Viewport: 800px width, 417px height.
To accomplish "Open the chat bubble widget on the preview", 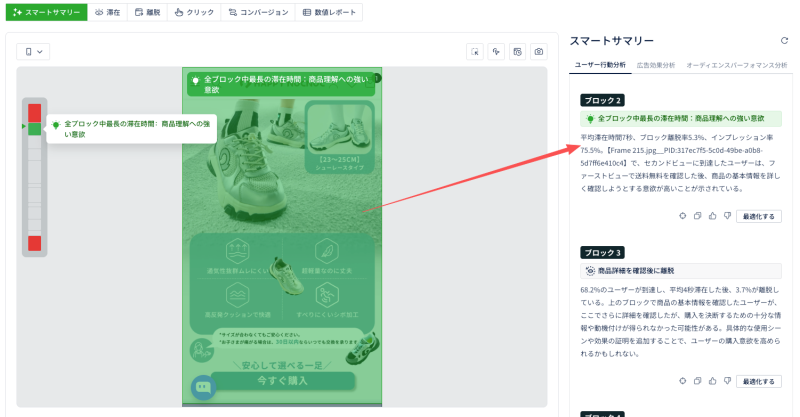I will tap(203, 387).
